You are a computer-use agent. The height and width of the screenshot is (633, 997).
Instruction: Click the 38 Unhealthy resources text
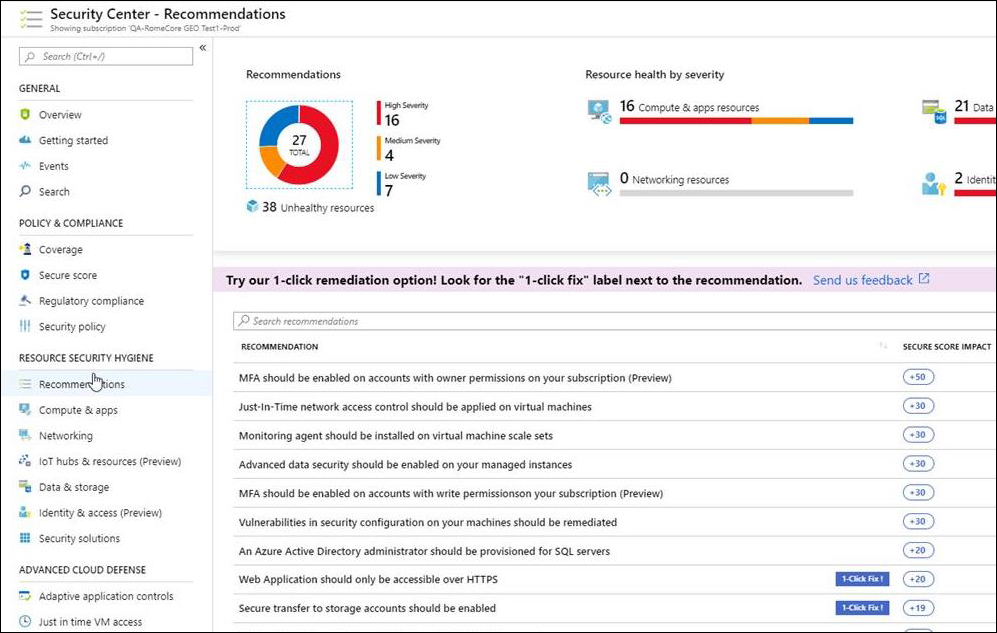[318, 207]
